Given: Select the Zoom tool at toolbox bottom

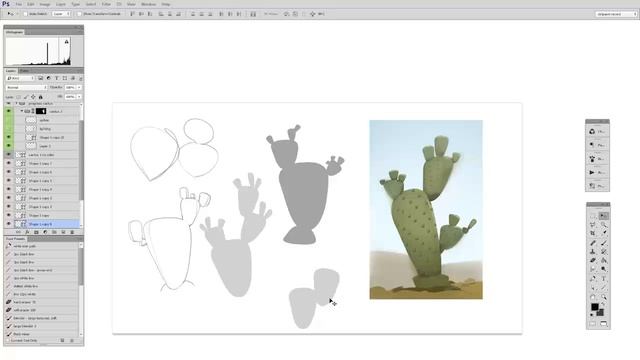Looking at the screenshot, I should pyautogui.click(x=603, y=297).
